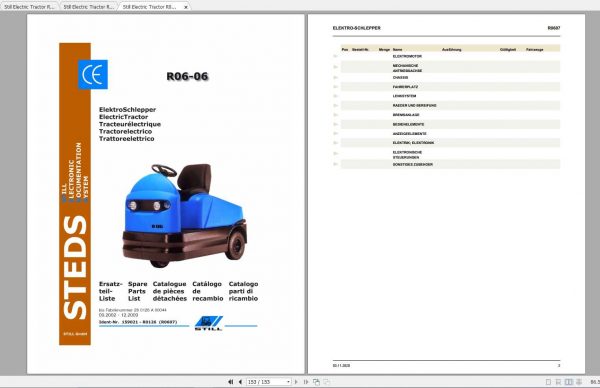Click the arrow marker beside ANZEIGEELEMENTE
600x388 pixels.
336,134
